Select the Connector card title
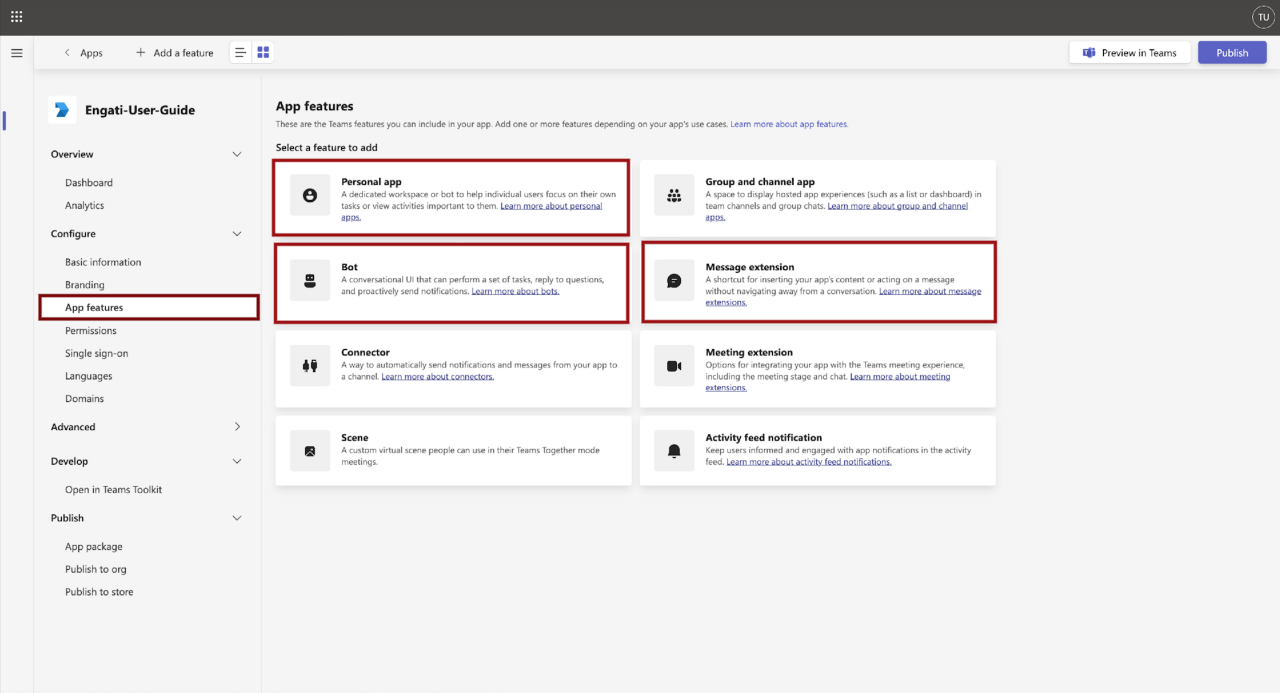 [365, 352]
